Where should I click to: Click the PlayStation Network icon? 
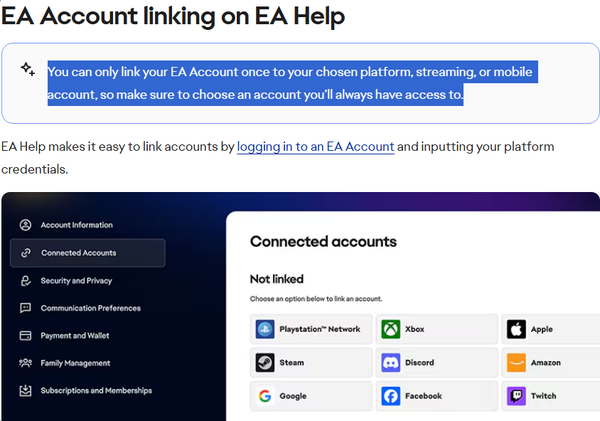pos(265,329)
